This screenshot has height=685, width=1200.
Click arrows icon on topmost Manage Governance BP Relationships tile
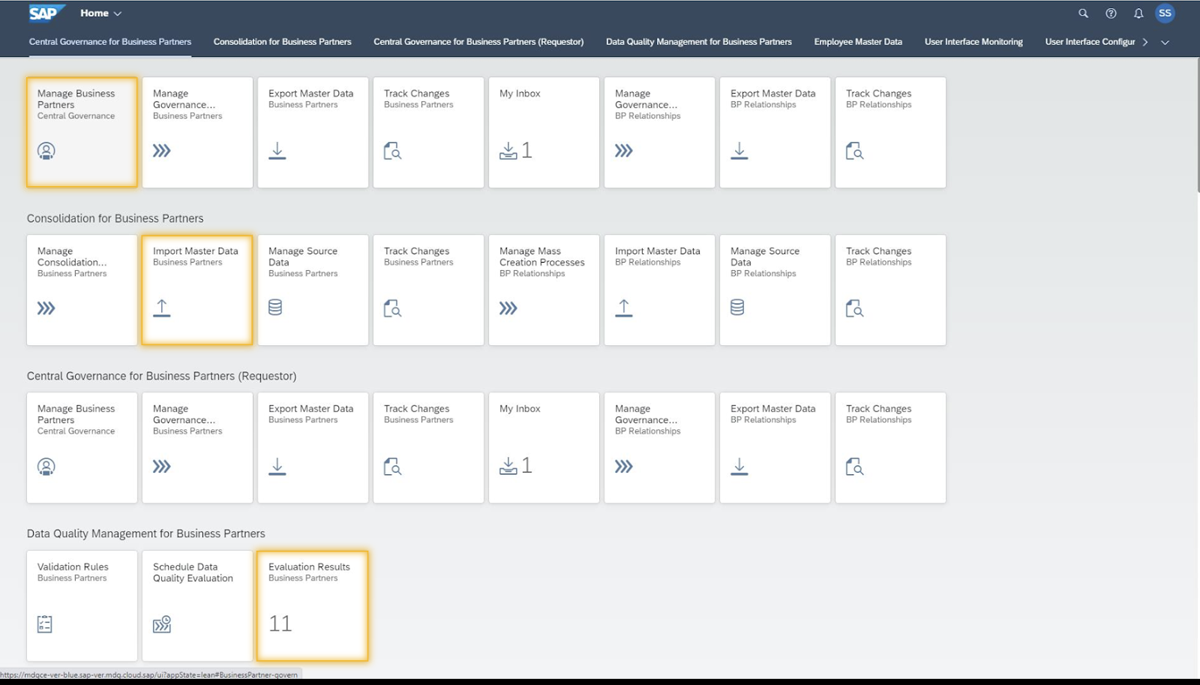(x=624, y=151)
